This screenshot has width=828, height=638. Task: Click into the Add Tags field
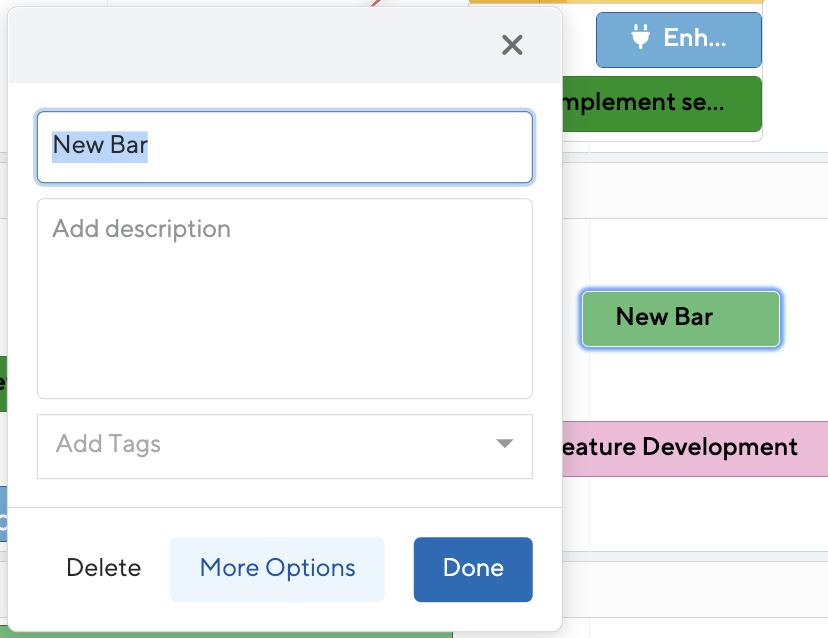(285, 446)
